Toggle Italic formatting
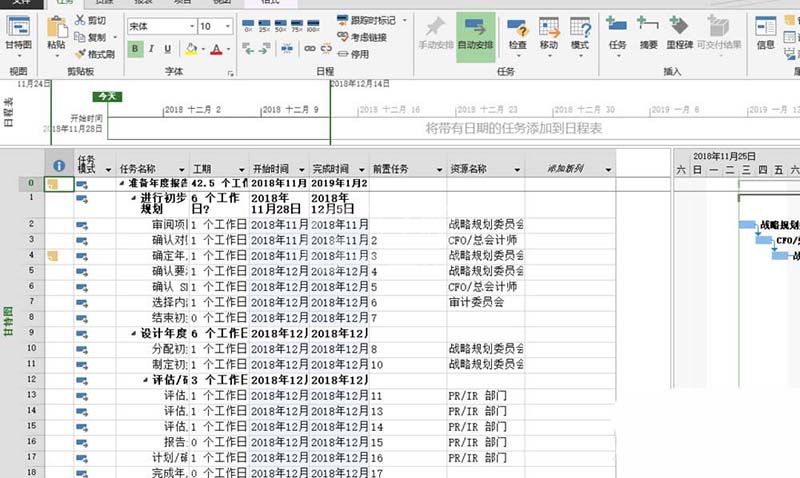Screen dimensions: 800x478 (152, 49)
